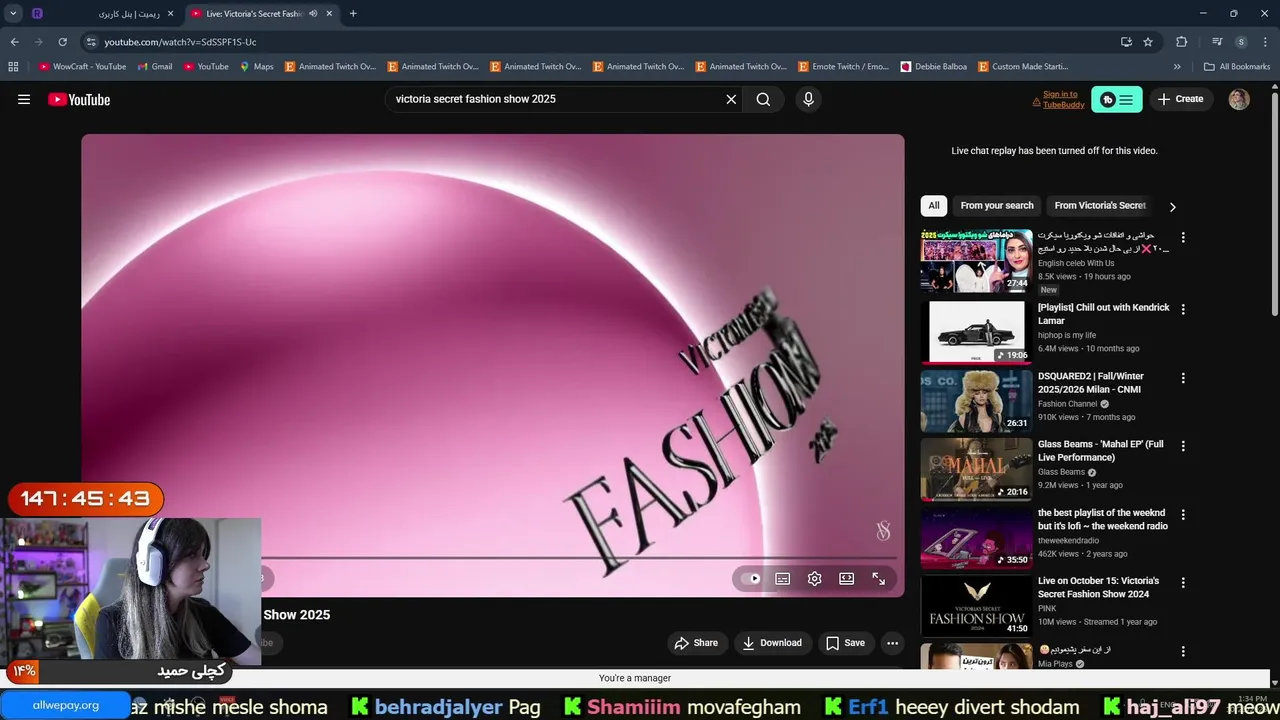Click the Fashion Channel name
The width and height of the screenshot is (1280, 720).
1067,404
